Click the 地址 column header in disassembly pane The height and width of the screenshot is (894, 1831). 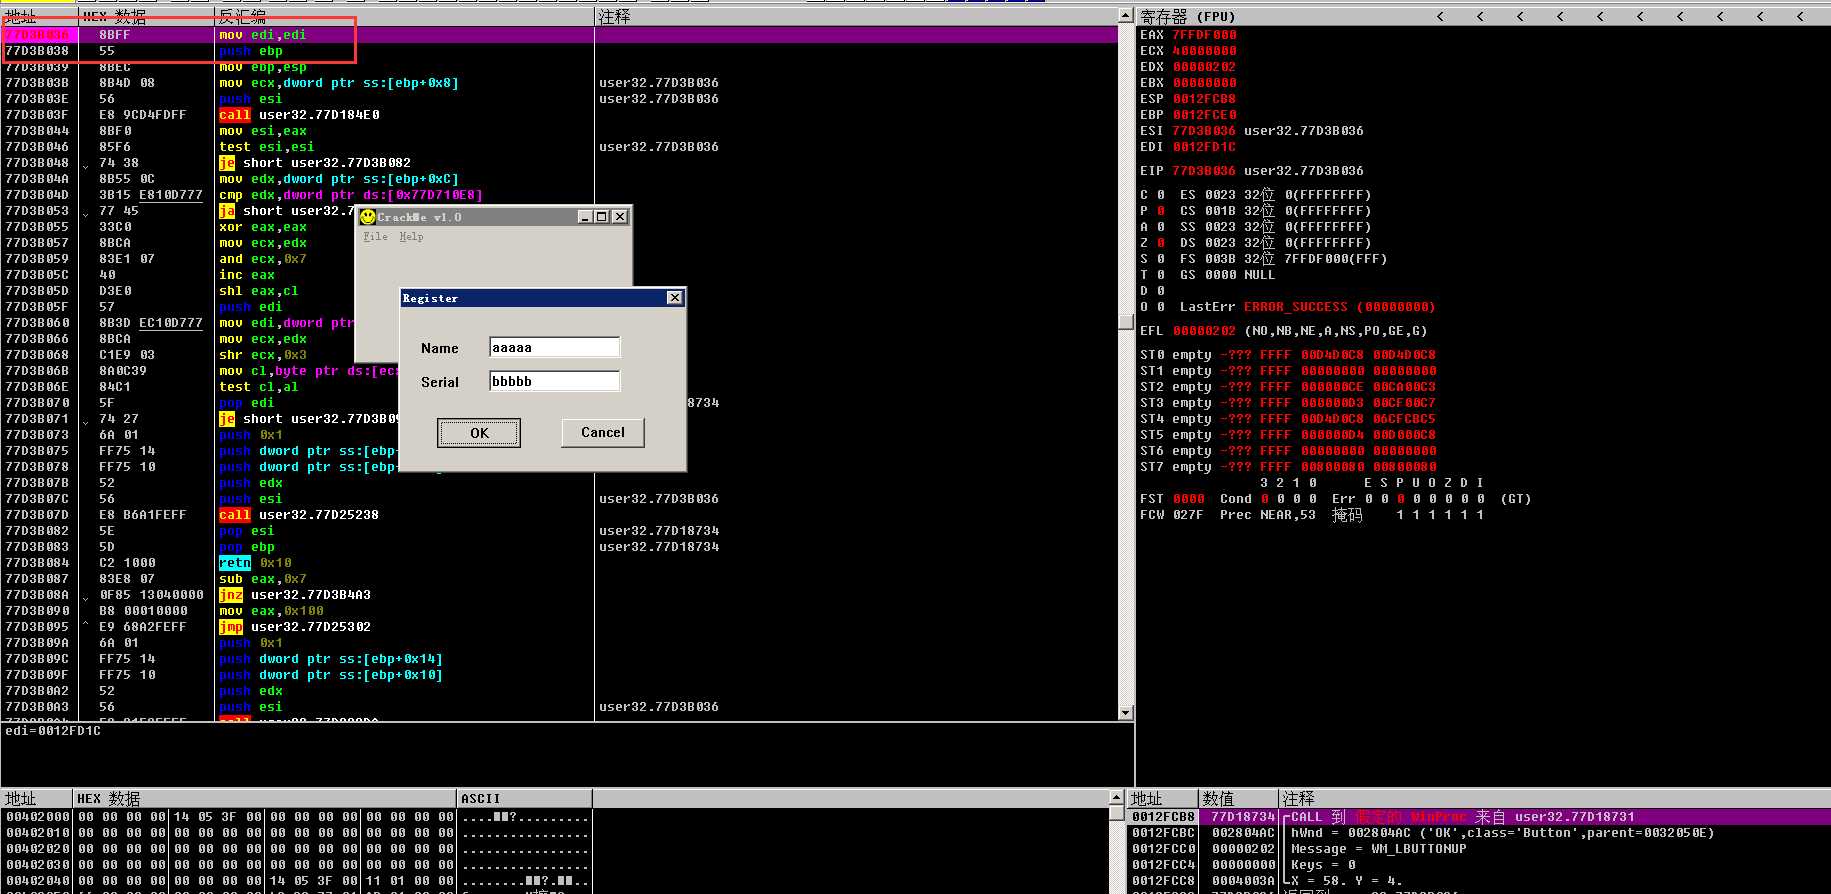point(38,17)
